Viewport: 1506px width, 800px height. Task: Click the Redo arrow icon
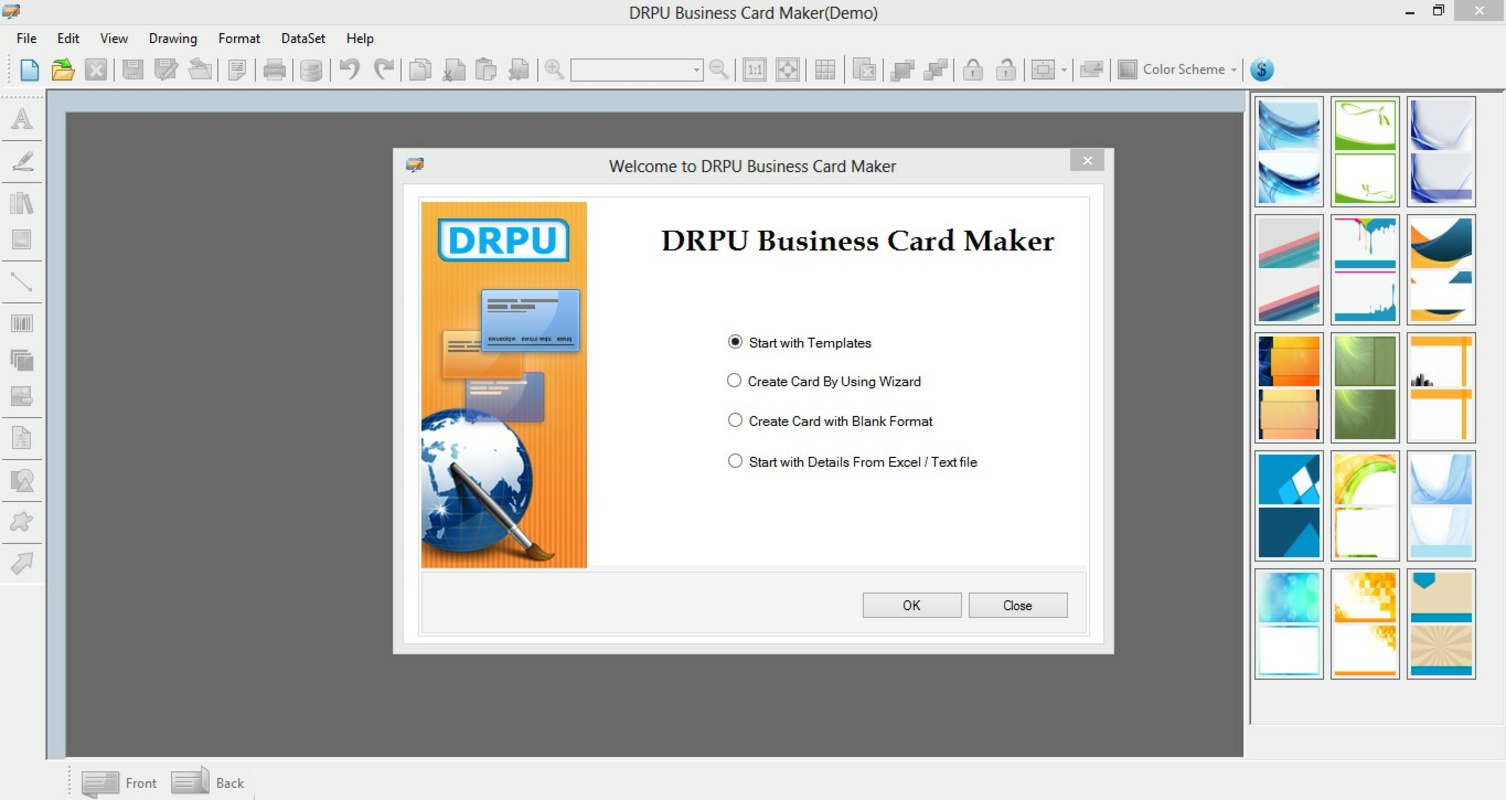(x=383, y=69)
